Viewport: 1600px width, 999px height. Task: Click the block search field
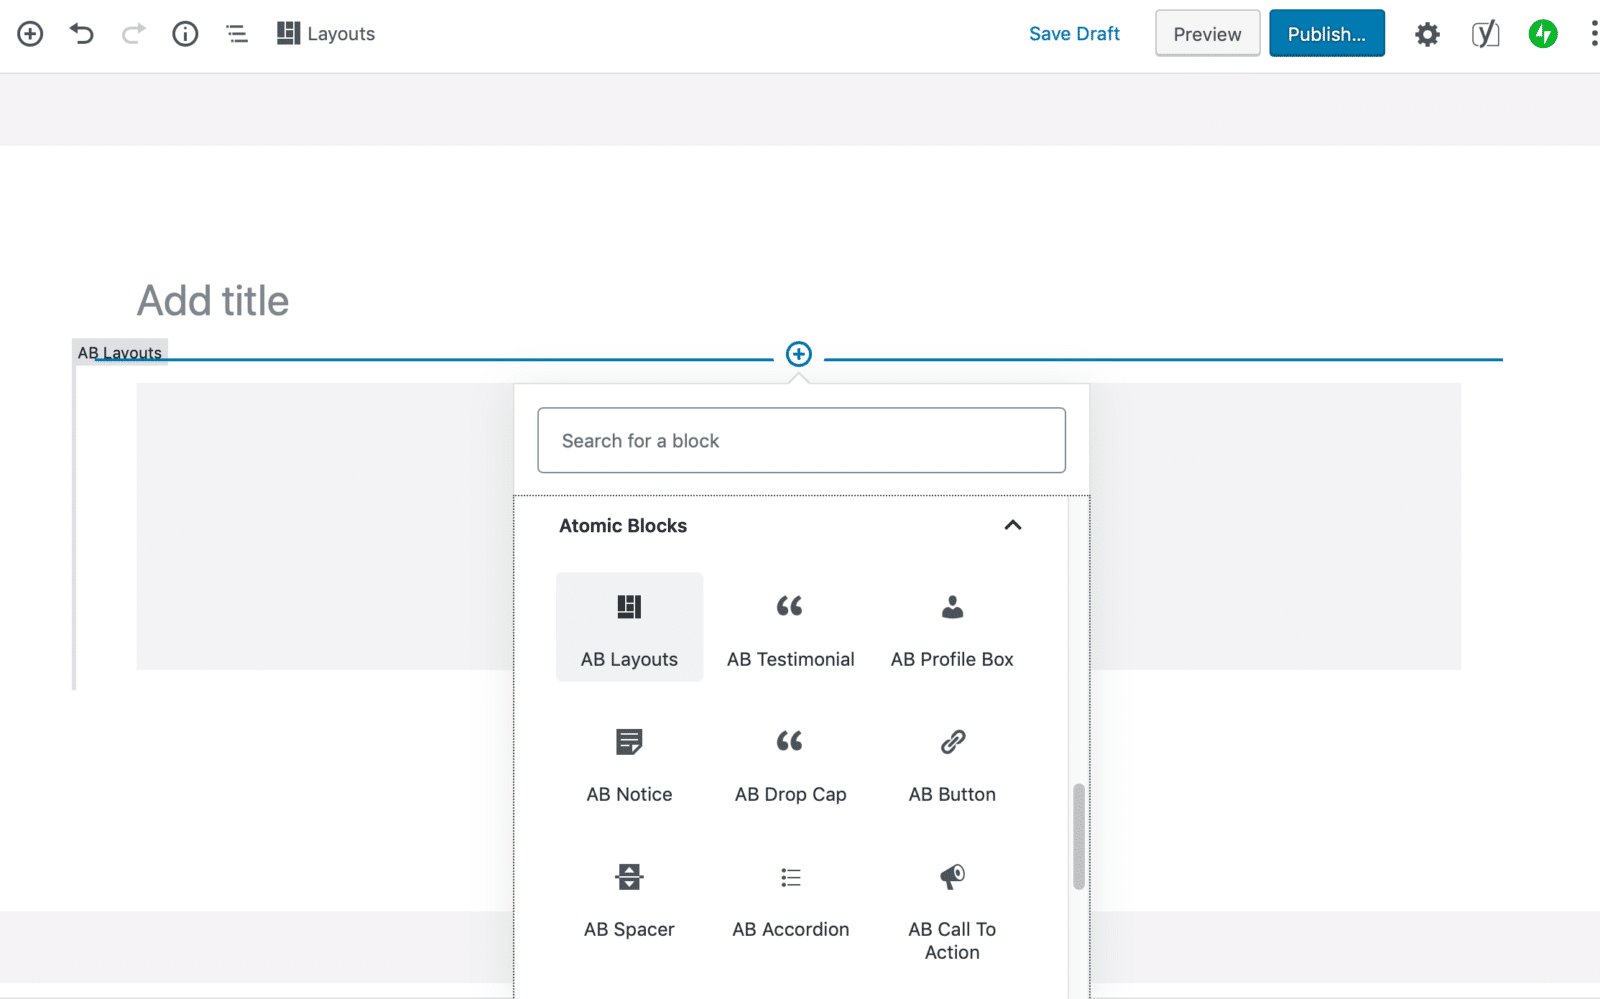point(801,440)
